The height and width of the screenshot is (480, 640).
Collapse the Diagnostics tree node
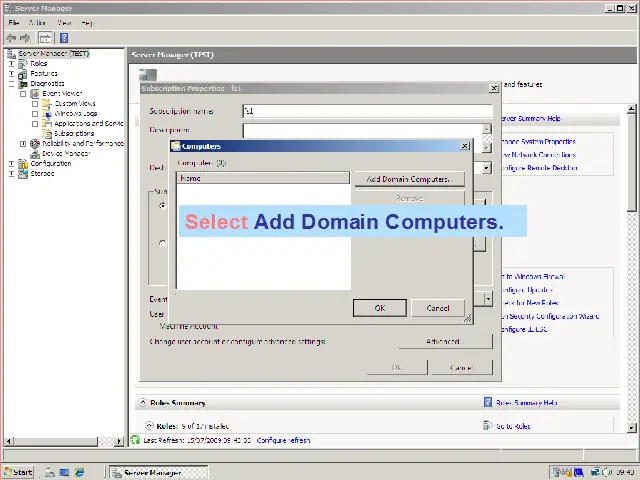[x=11, y=84]
